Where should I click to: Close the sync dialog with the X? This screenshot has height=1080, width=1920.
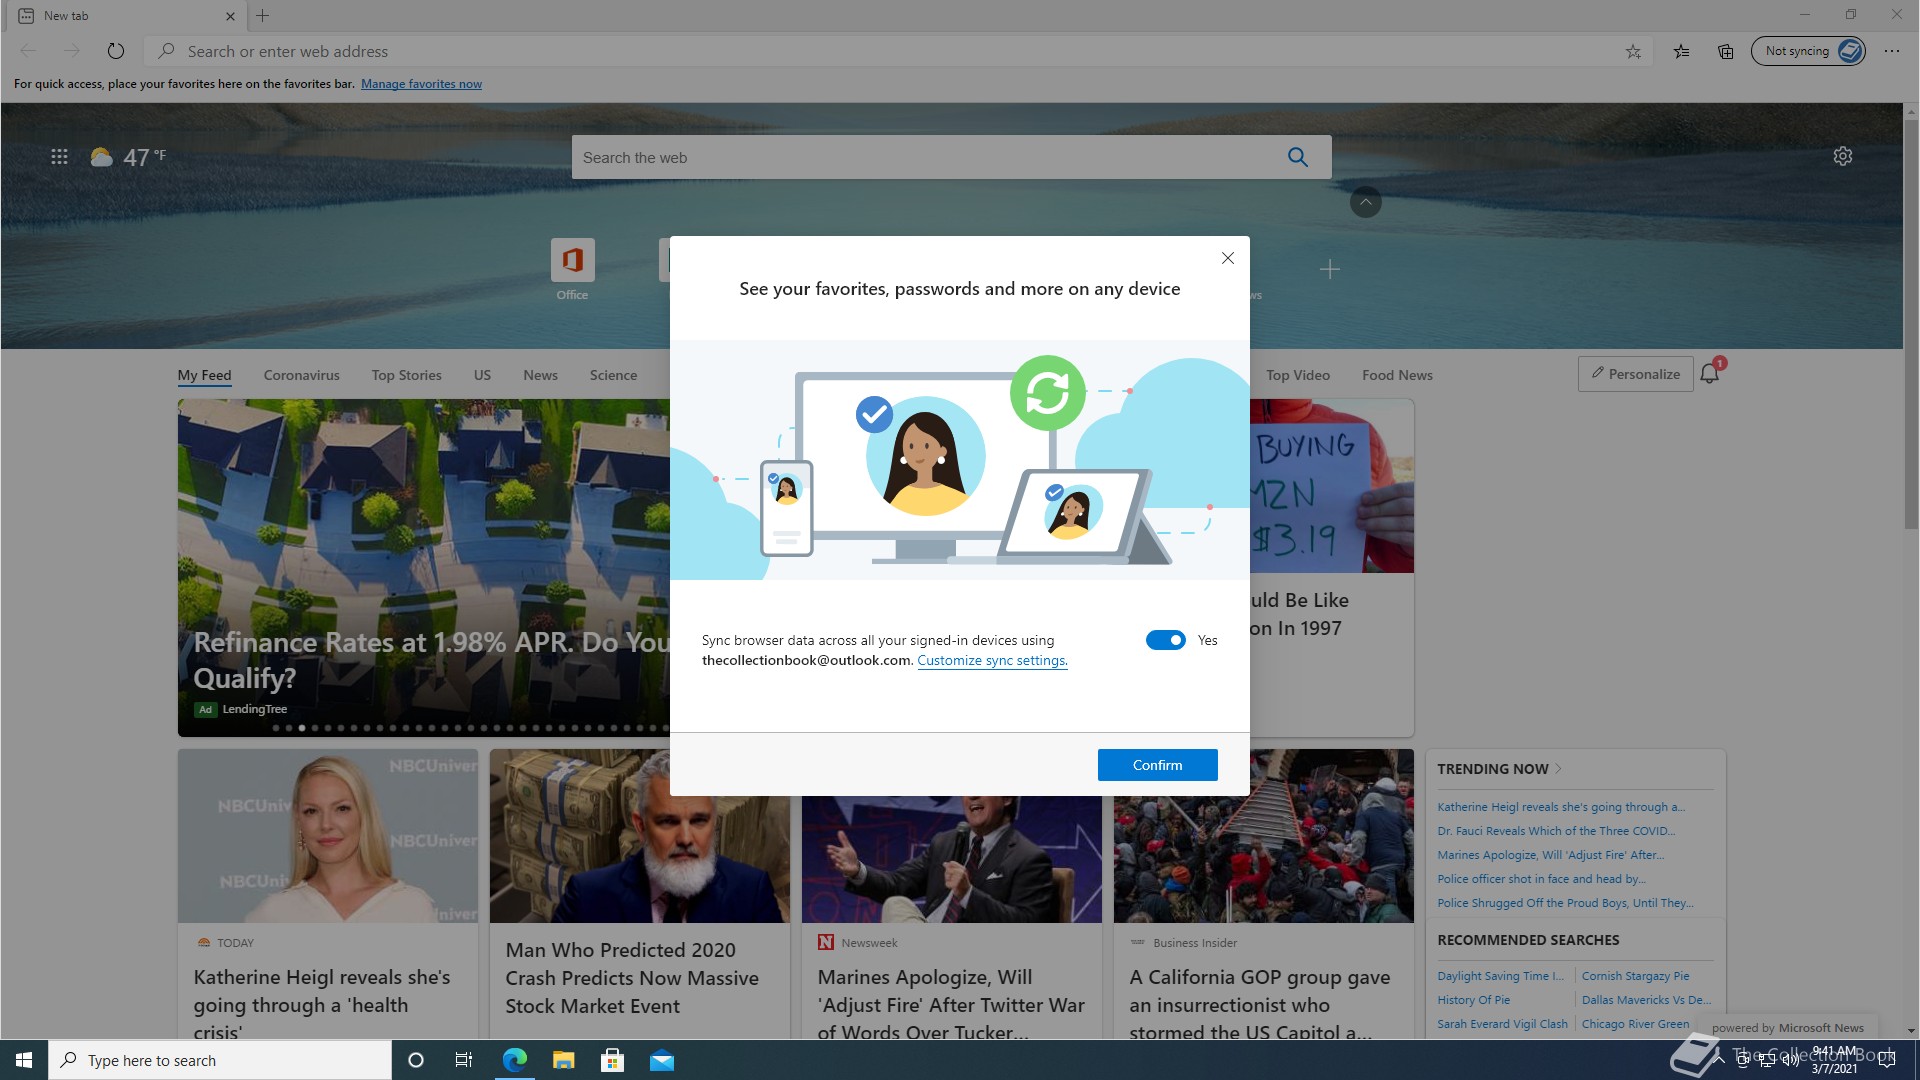click(x=1228, y=258)
